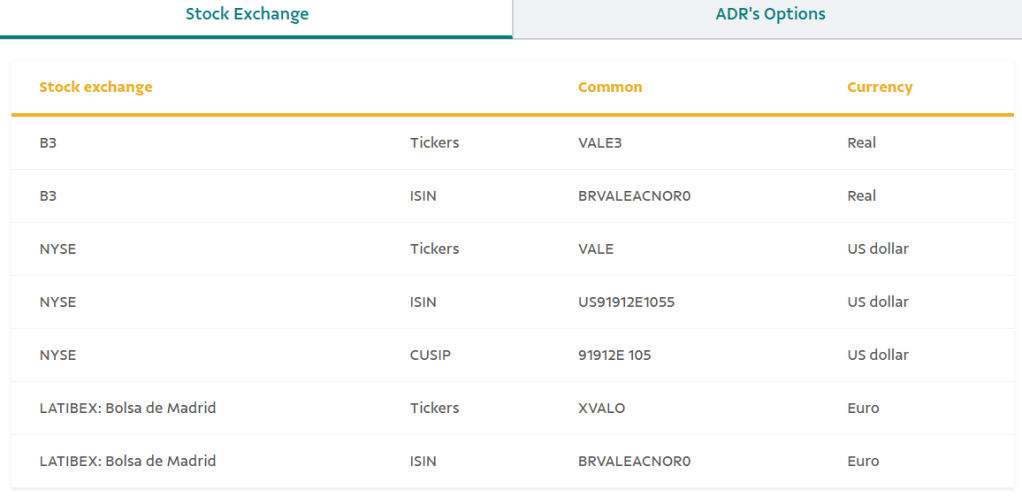This screenshot has height=497, width=1022.
Task: Click B3 in the VALE3 tickers row
Action: pos(48,143)
